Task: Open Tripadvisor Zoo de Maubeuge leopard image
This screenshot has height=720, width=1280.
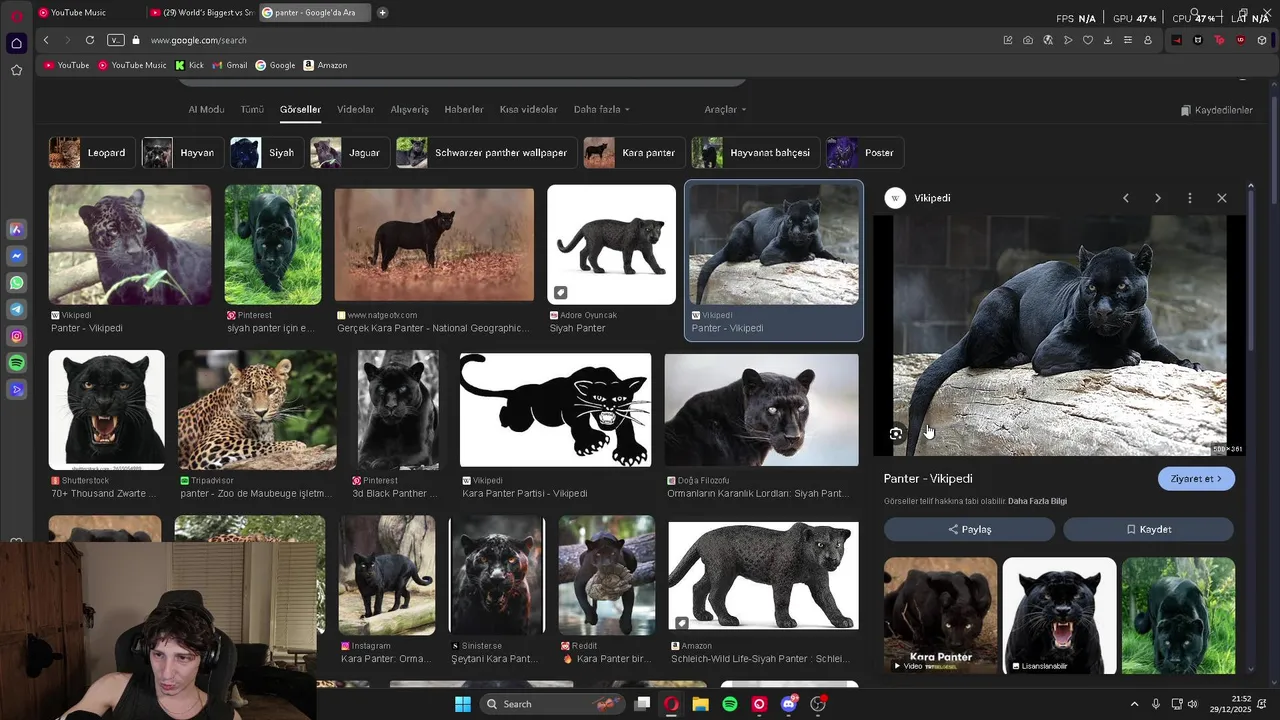Action: tap(257, 410)
